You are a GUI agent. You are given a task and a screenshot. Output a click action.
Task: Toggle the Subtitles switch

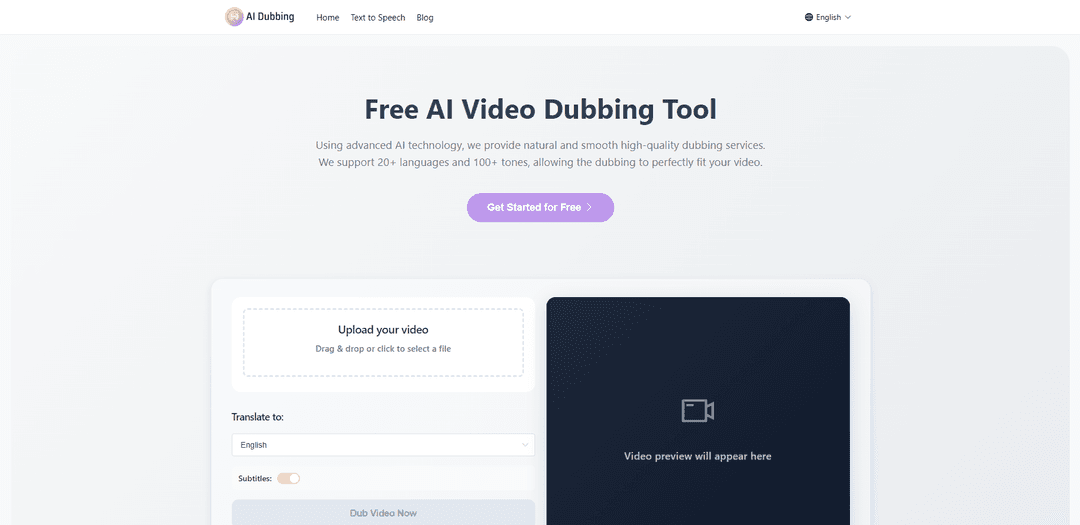pos(288,478)
